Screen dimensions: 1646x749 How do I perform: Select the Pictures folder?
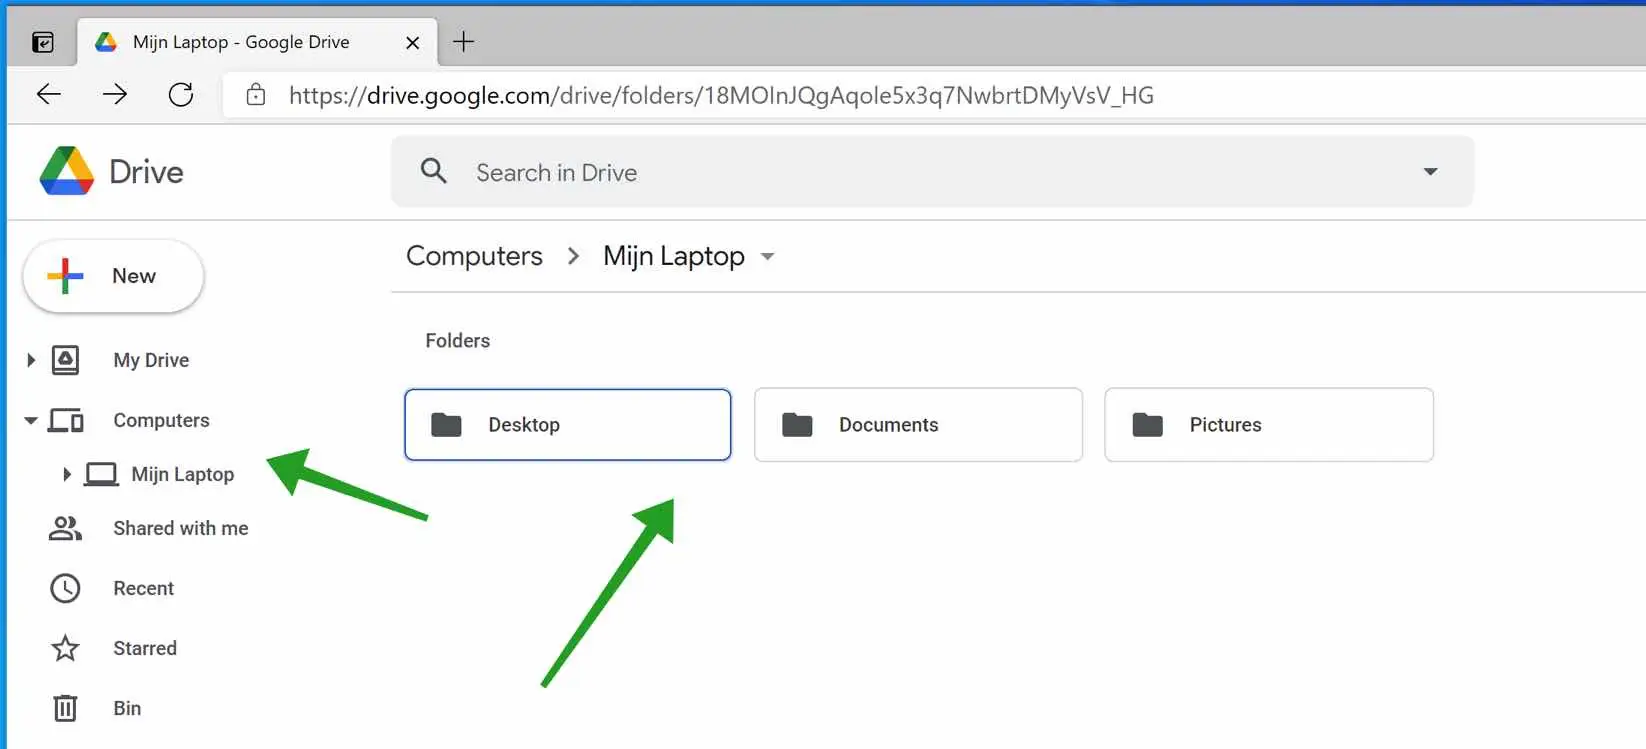click(1269, 425)
